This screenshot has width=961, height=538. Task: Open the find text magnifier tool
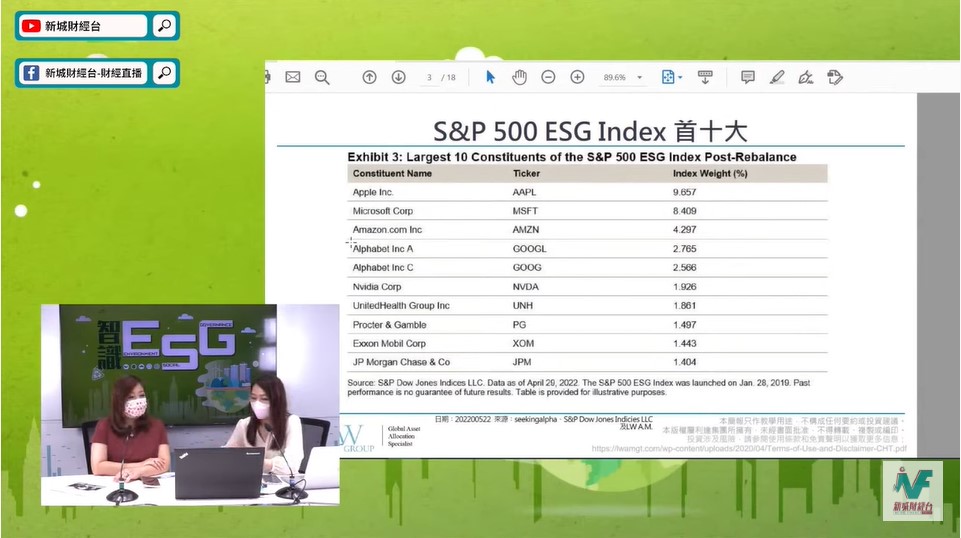[x=322, y=77]
